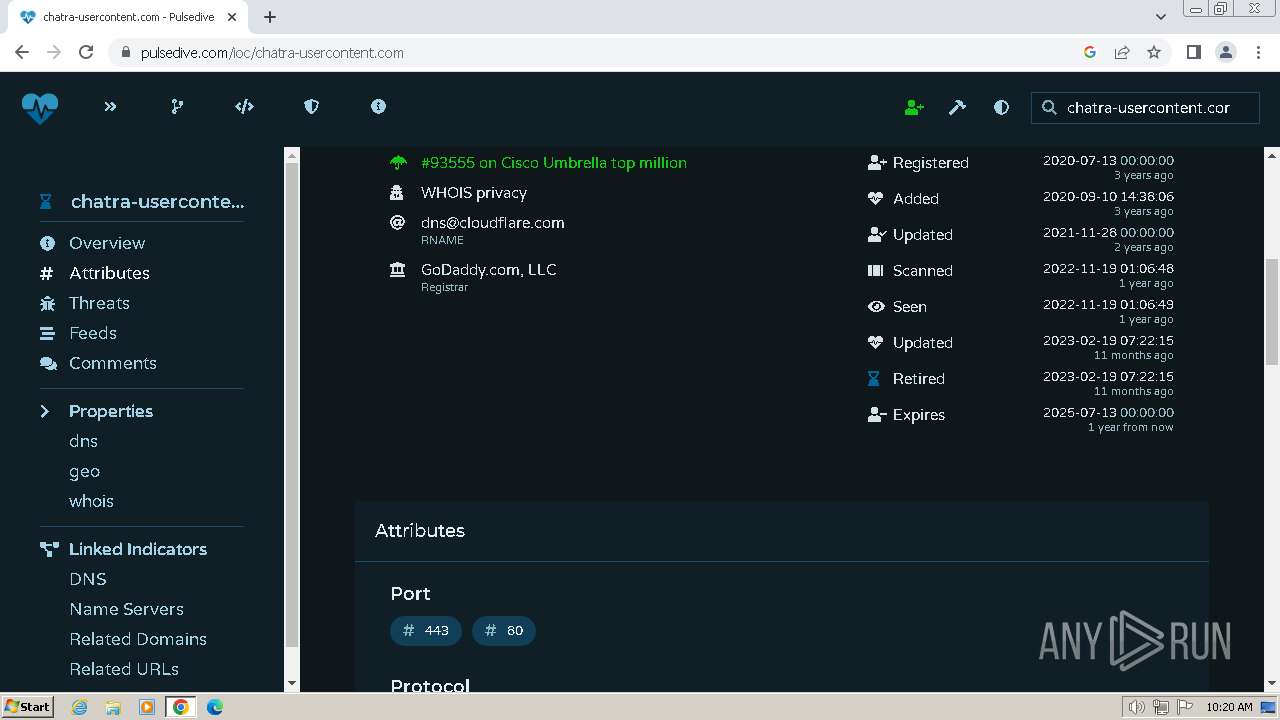The height and width of the screenshot is (720, 1280).
Task: Click the Scanned barcode icon
Action: (875, 270)
